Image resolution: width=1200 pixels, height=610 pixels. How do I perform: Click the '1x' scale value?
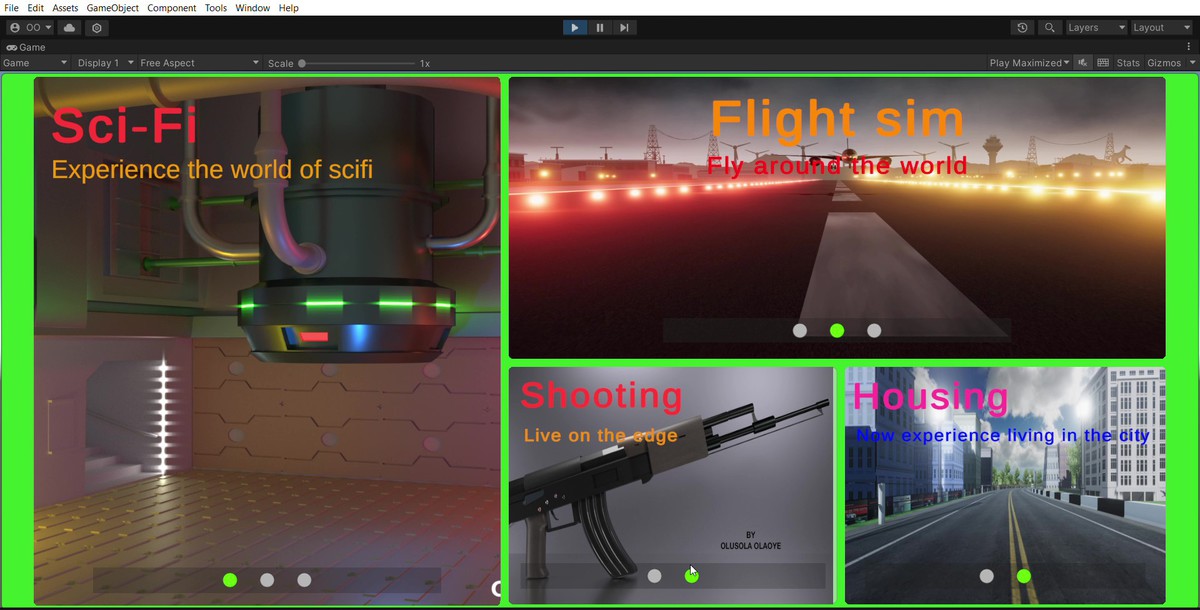(425, 63)
